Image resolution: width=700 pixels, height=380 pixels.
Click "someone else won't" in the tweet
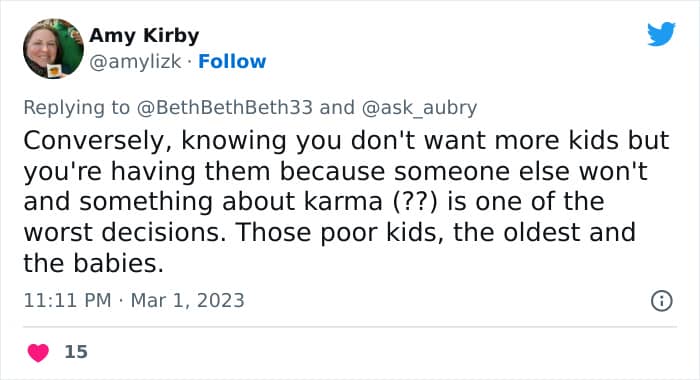pos(520,171)
